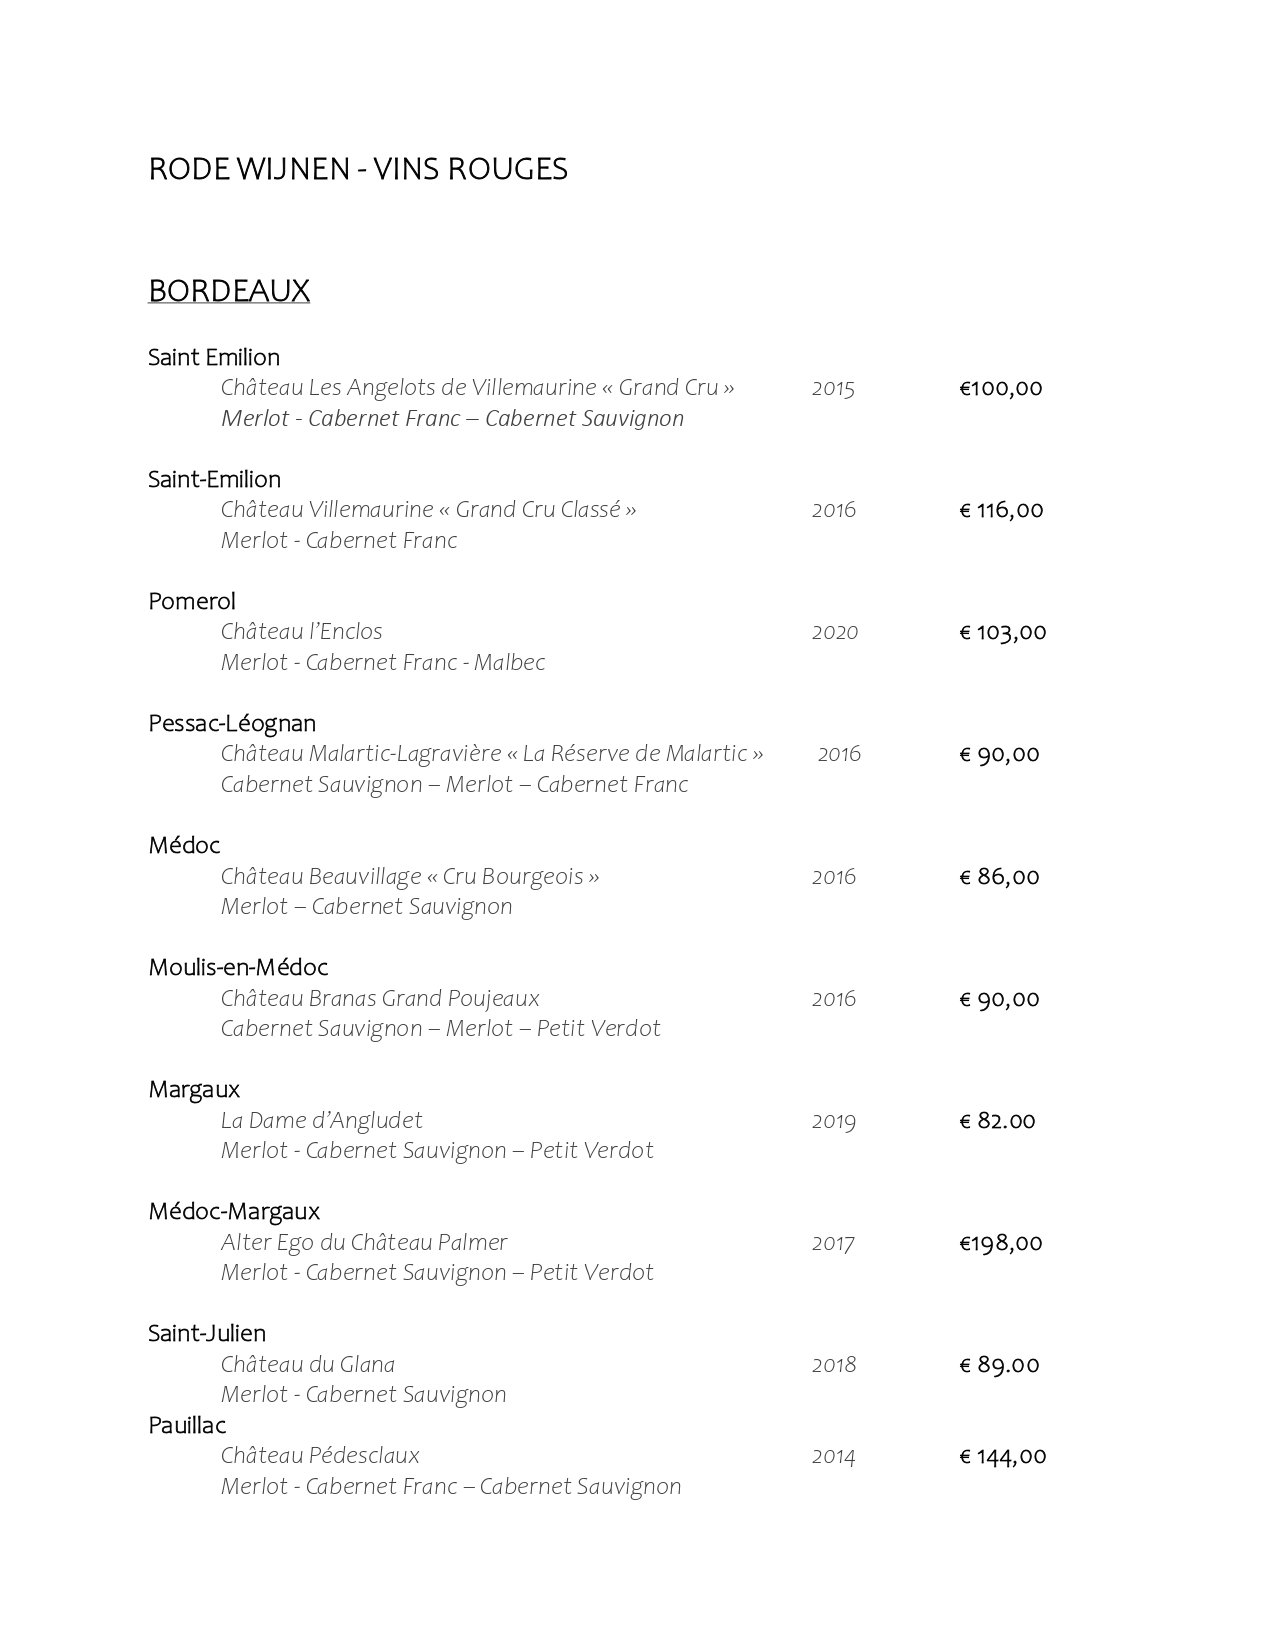This screenshot has width=1275, height=1650.
Task: Select Château Branas Grand Poujeaux wine name
Action: click(x=380, y=998)
